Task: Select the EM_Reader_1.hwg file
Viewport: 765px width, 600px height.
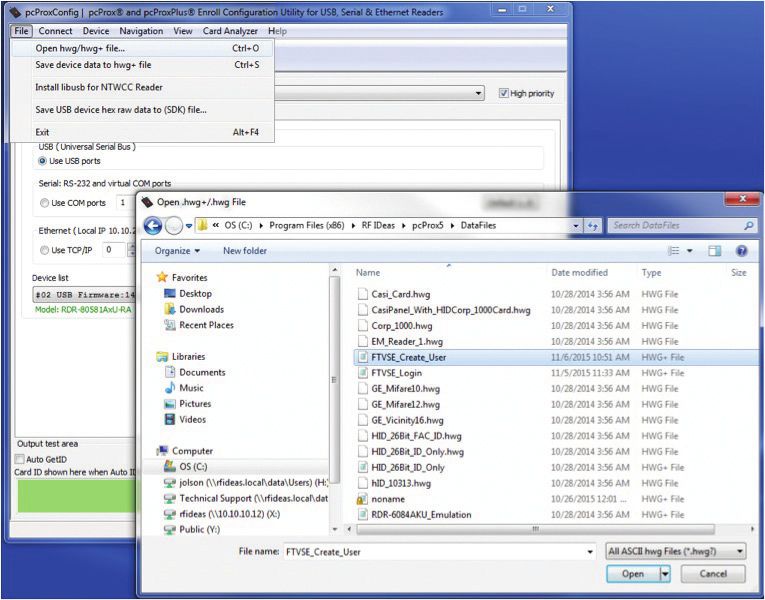Action: click(407, 341)
